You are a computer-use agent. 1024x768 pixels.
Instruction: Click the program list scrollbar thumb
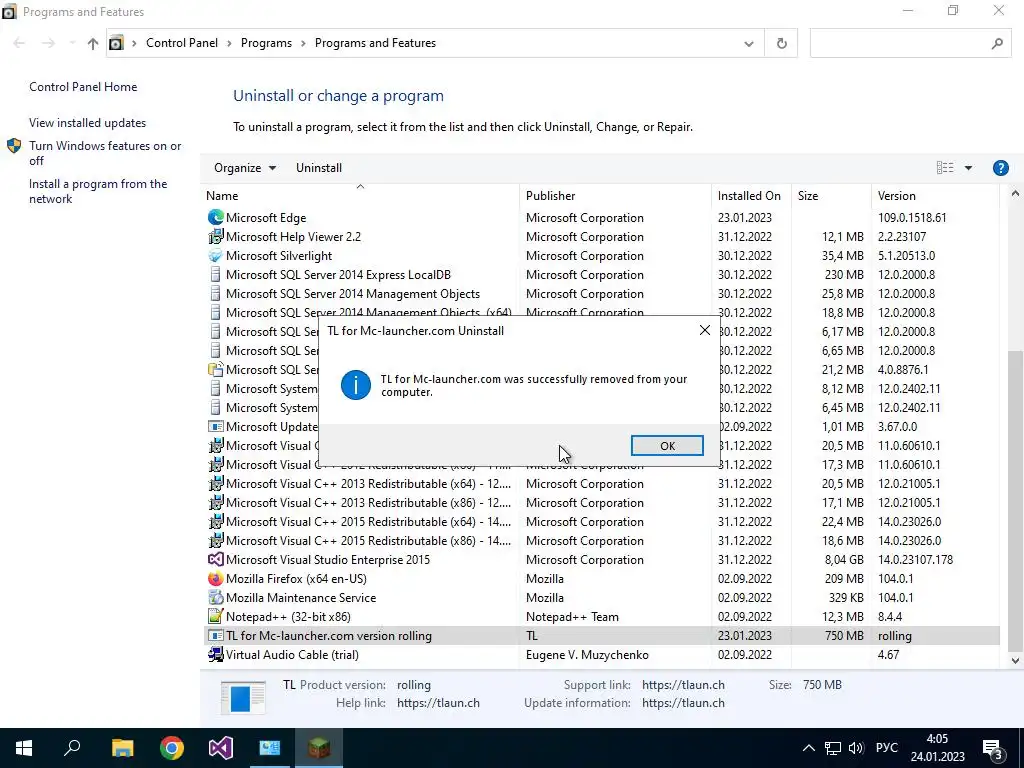(1015, 502)
